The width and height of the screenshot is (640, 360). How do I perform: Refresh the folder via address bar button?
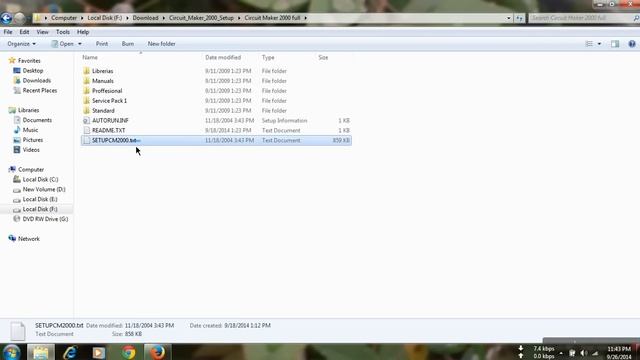pyautogui.click(x=519, y=18)
